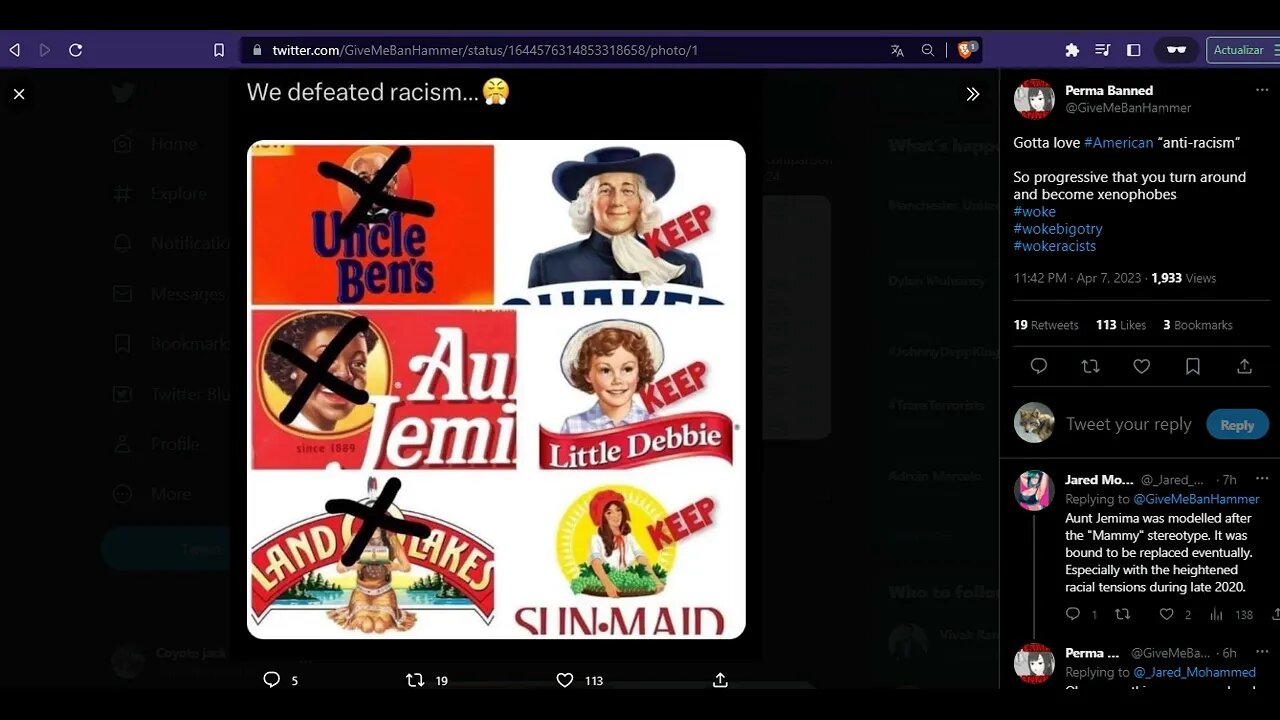
Task: Open the browser extensions puzzle icon
Action: (1072, 50)
